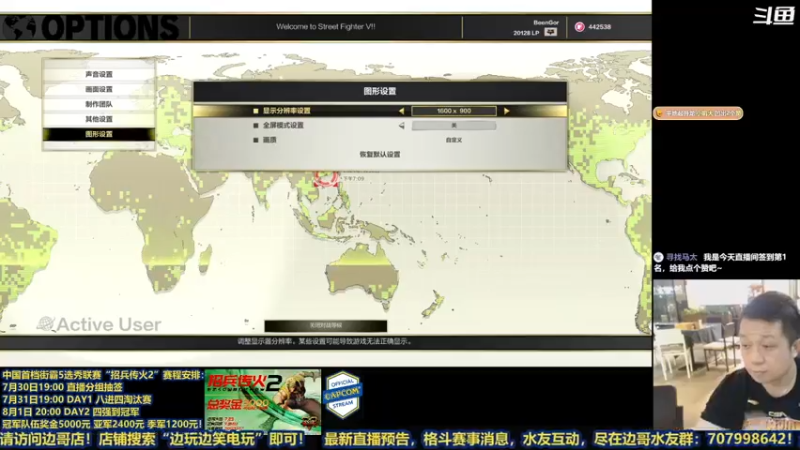Click the 寻找马太 chat username
This screenshot has height=450, width=800.
click(x=681, y=258)
